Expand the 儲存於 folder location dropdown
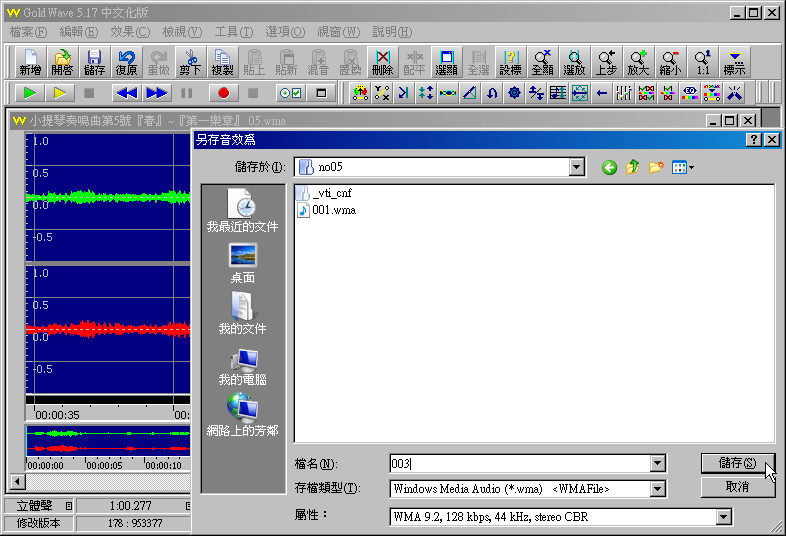Image resolution: width=786 pixels, height=536 pixels. tap(577, 167)
